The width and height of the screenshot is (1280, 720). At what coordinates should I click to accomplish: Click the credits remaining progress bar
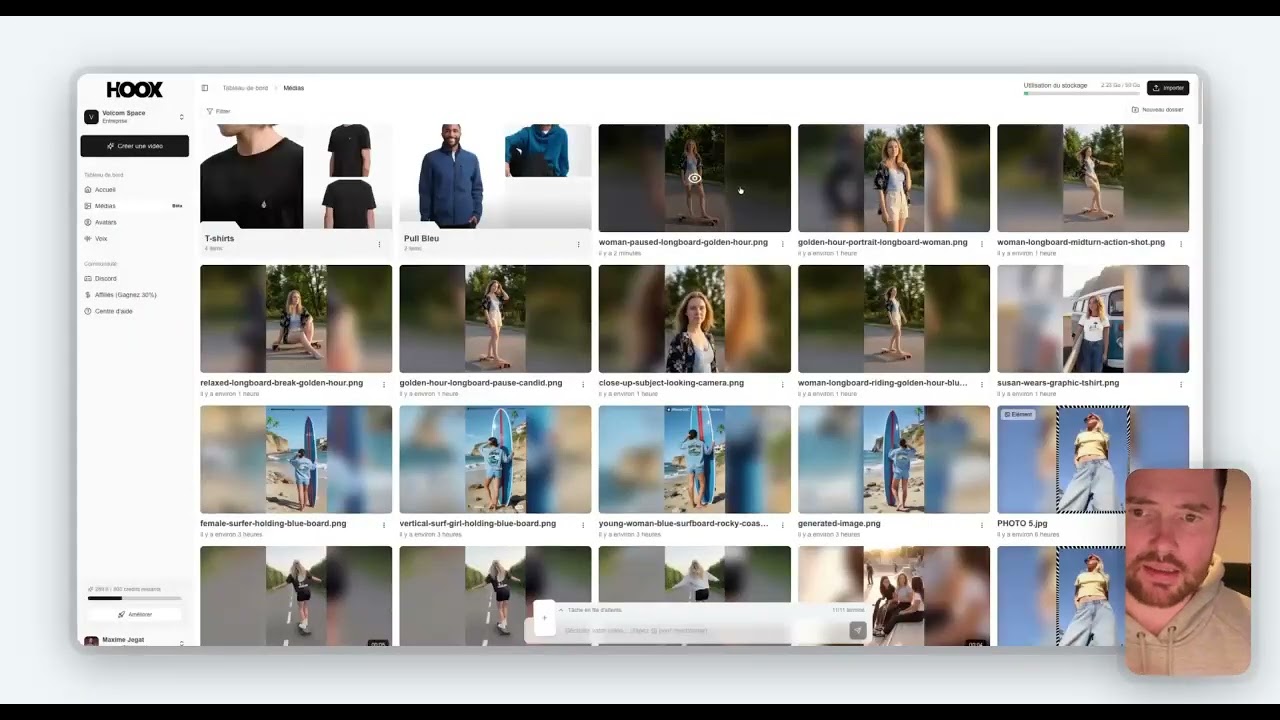pos(134,598)
